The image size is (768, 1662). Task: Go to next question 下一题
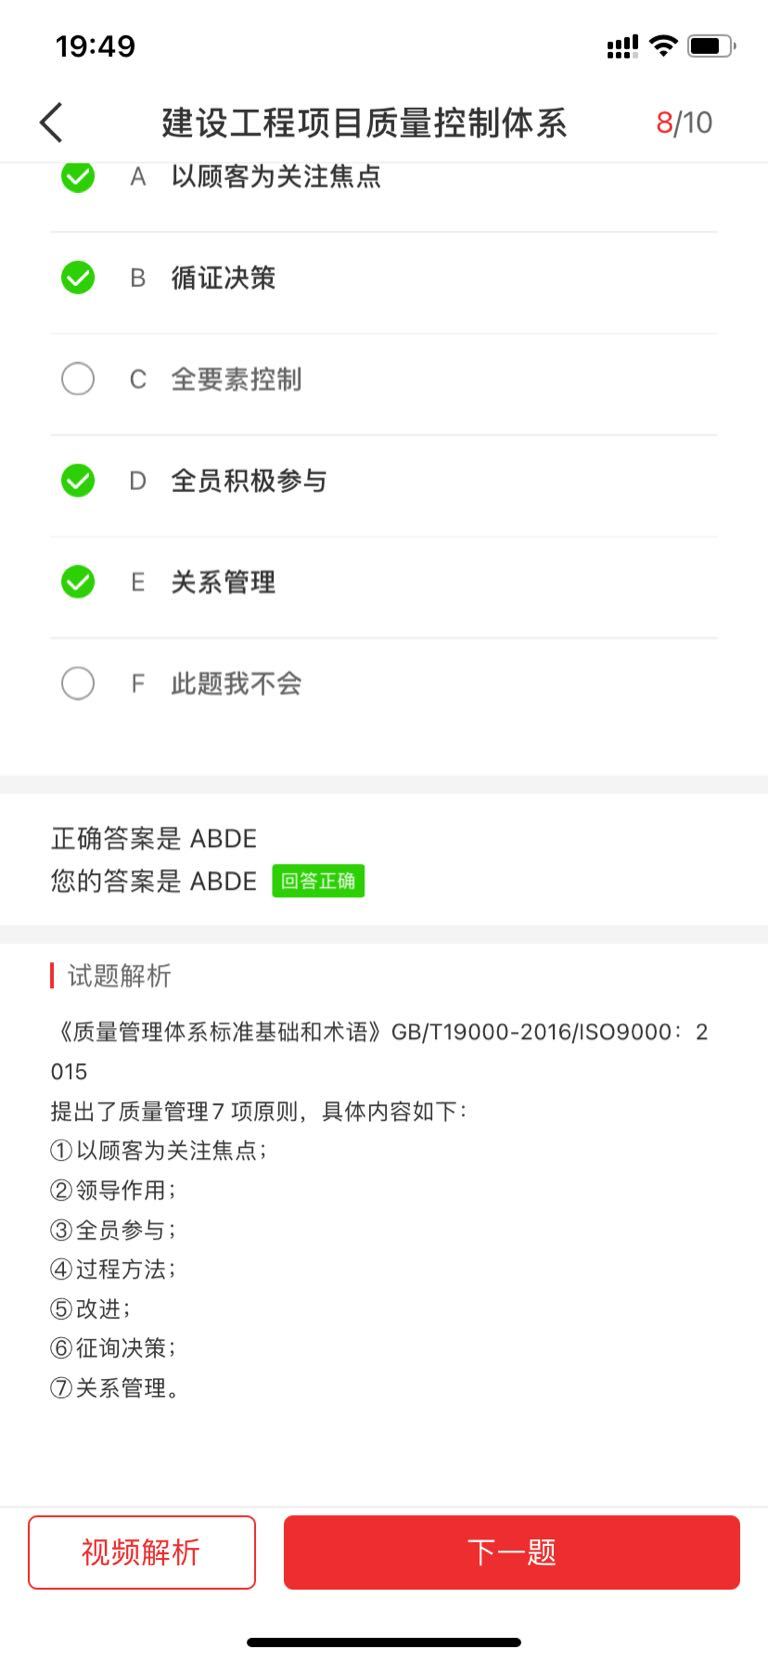click(x=511, y=1552)
